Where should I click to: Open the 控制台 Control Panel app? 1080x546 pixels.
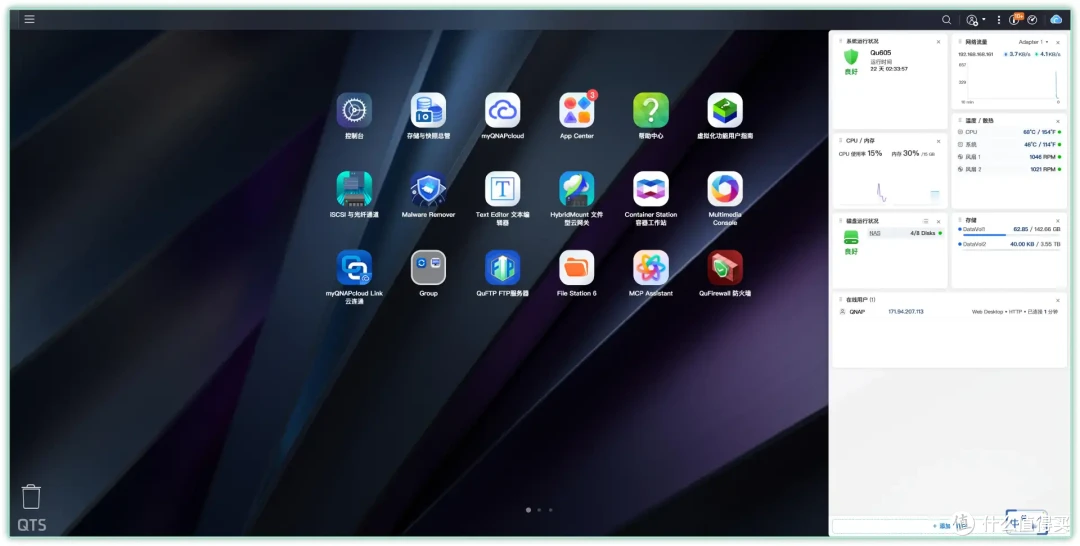354,110
